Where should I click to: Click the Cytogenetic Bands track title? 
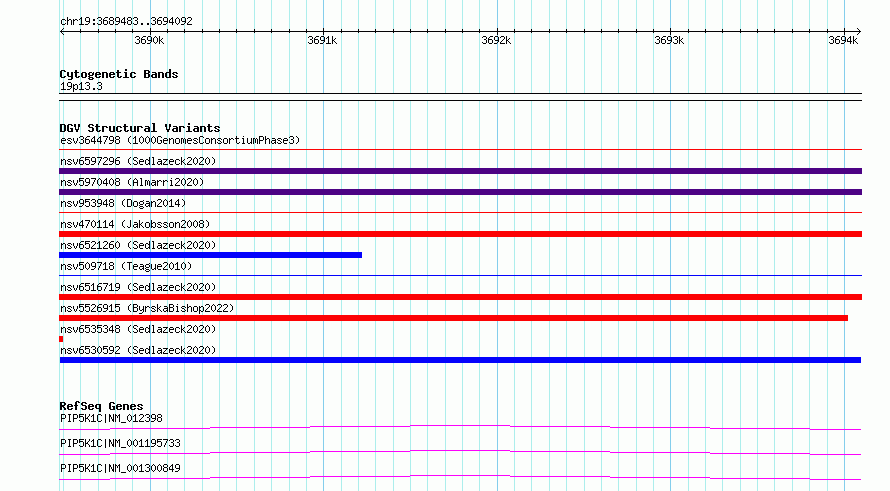tap(119, 74)
